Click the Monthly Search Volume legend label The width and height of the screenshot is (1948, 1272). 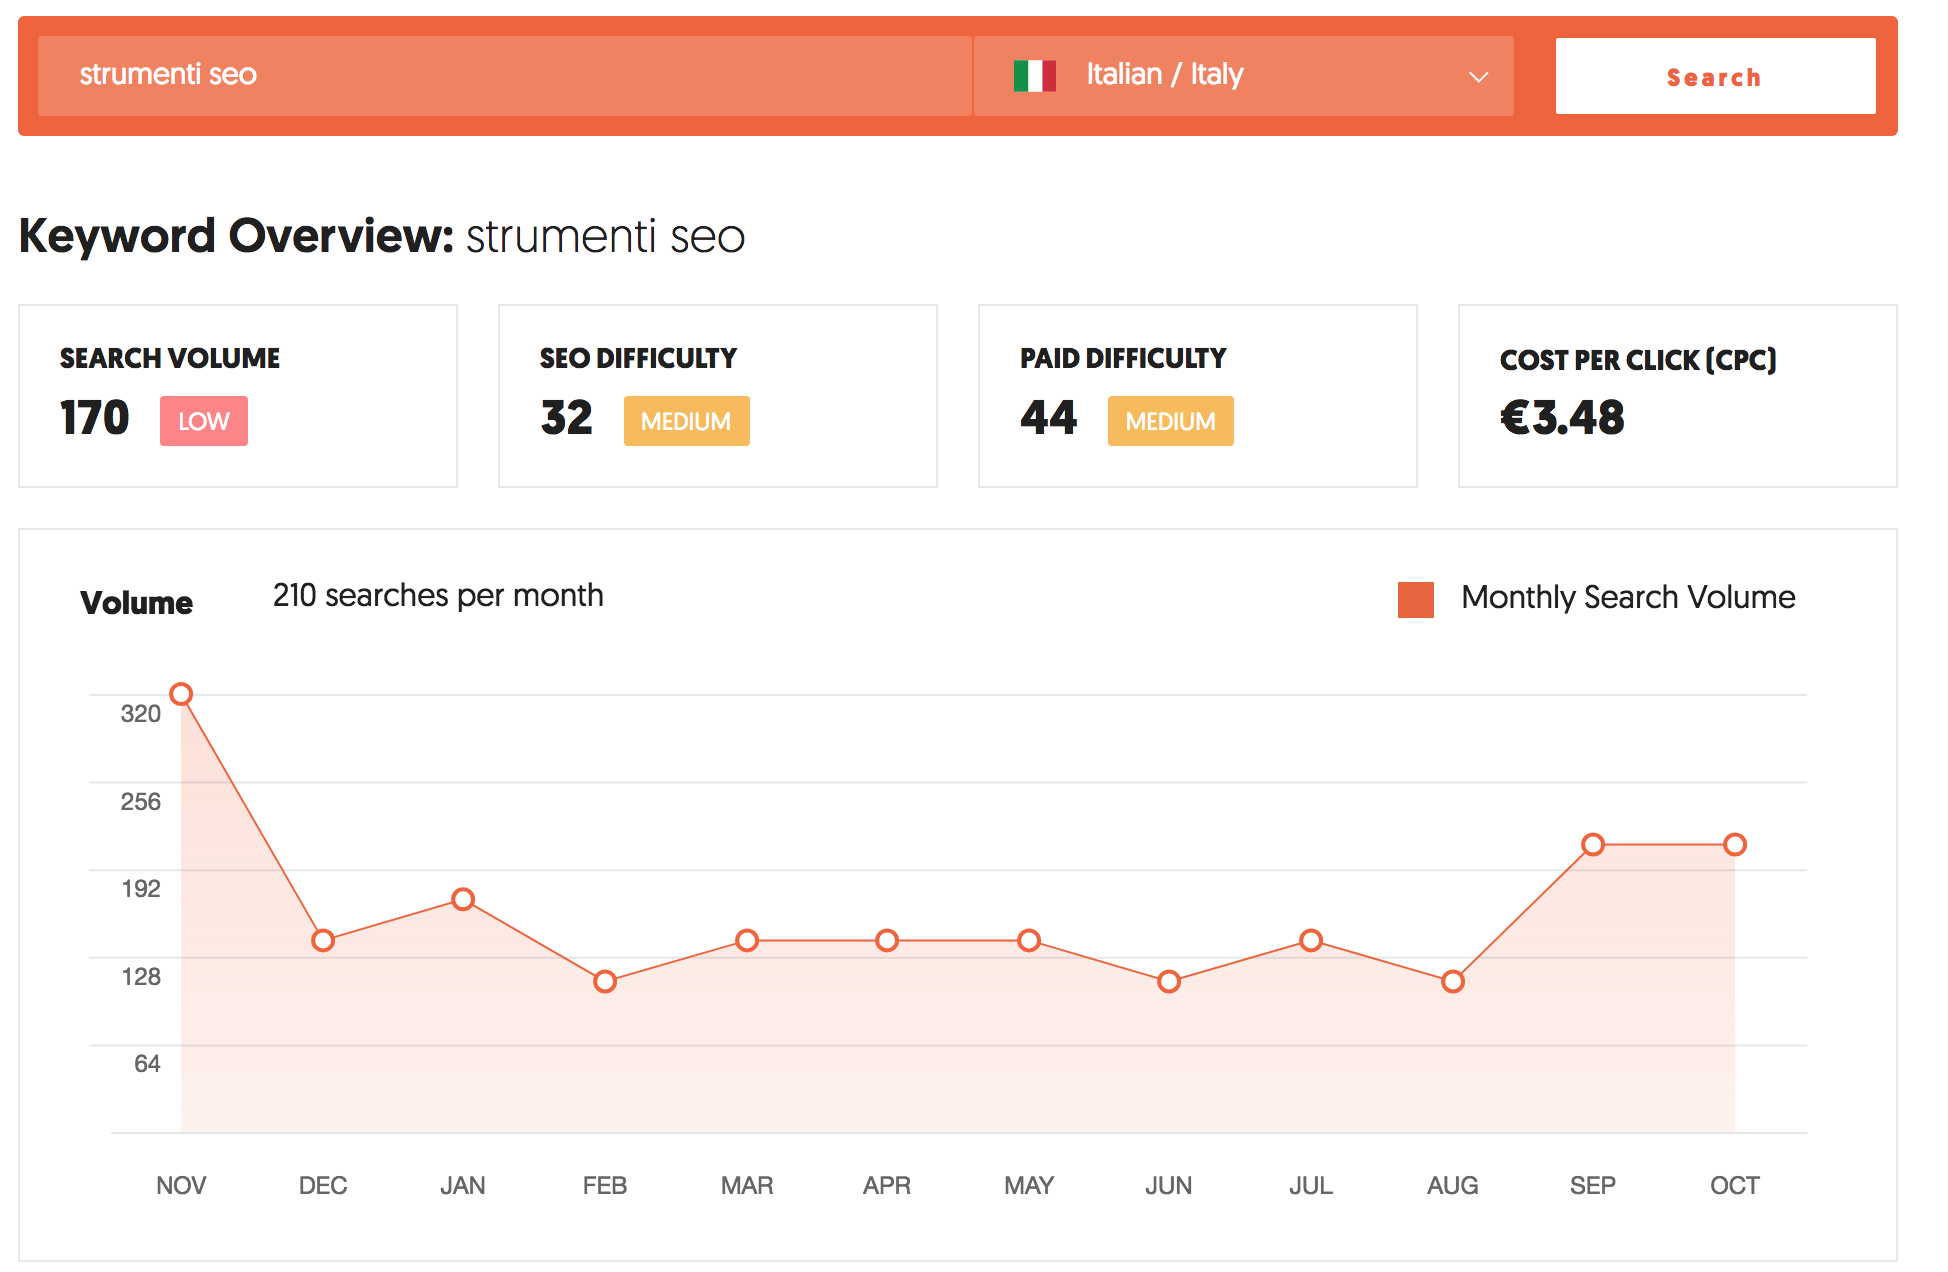pos(1628,597)
